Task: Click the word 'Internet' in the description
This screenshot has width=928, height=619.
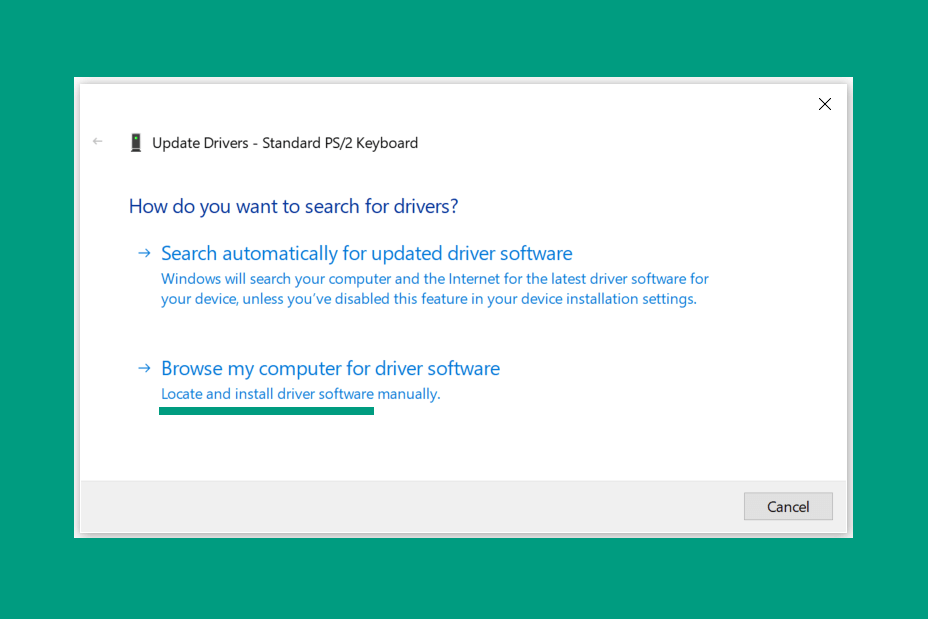Action: coord(473,279)
